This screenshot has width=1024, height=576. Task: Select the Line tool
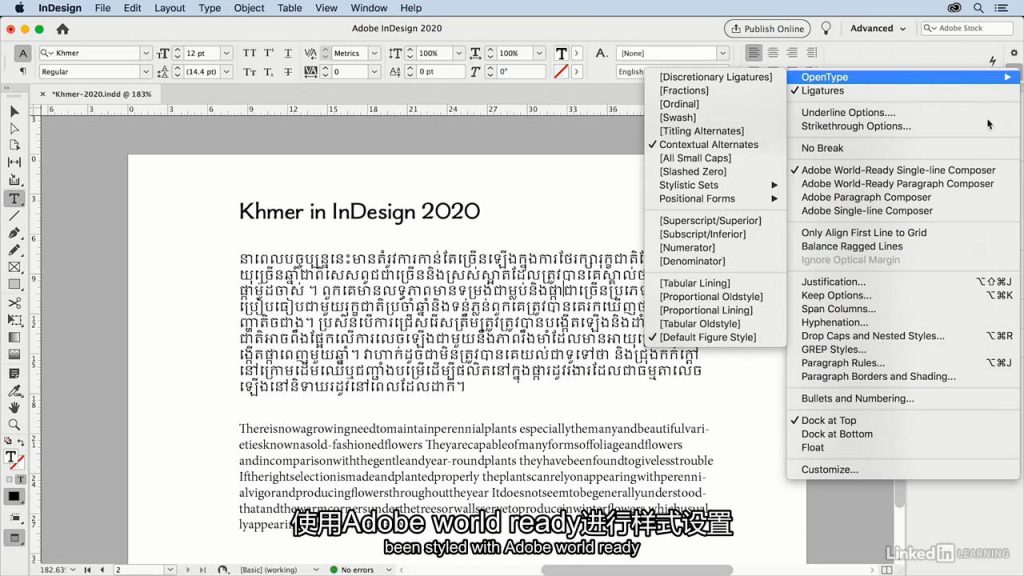pos(14,216)
